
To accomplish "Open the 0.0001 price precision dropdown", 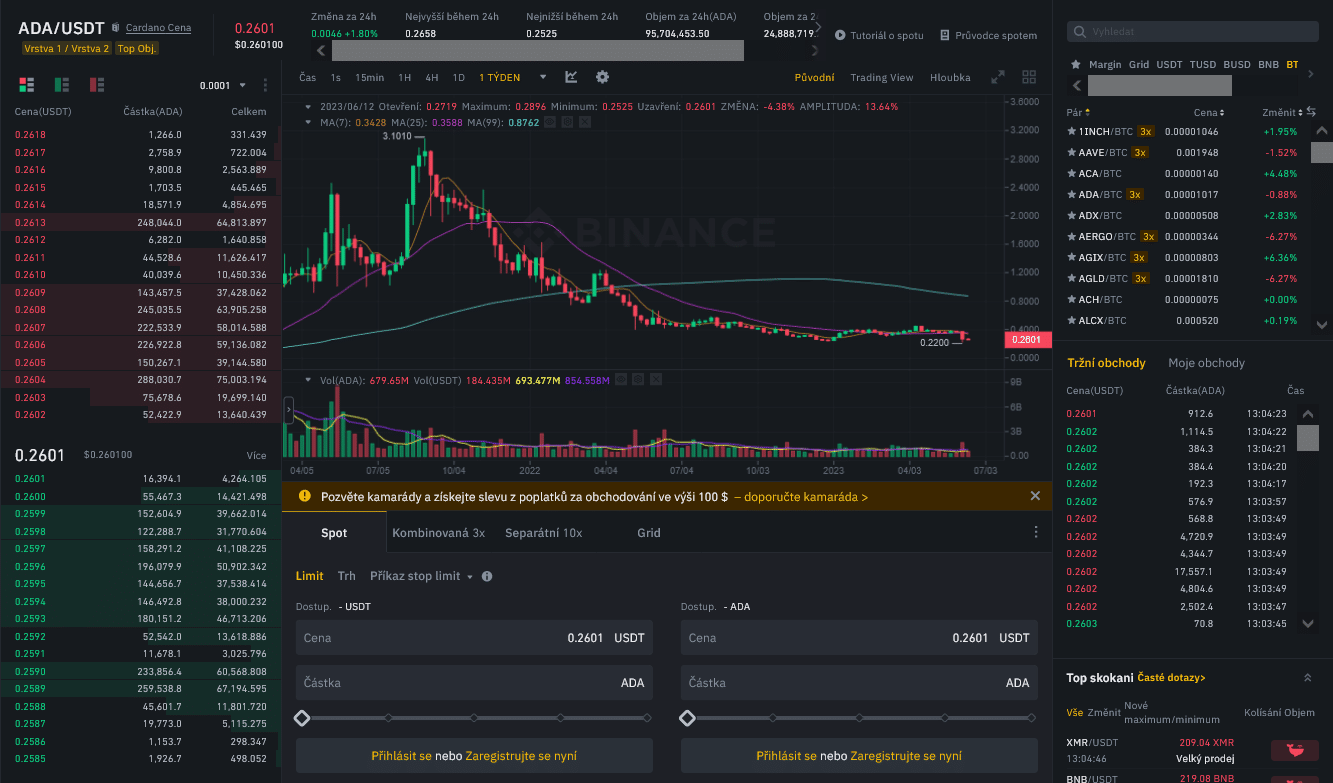I will point(222,86).
